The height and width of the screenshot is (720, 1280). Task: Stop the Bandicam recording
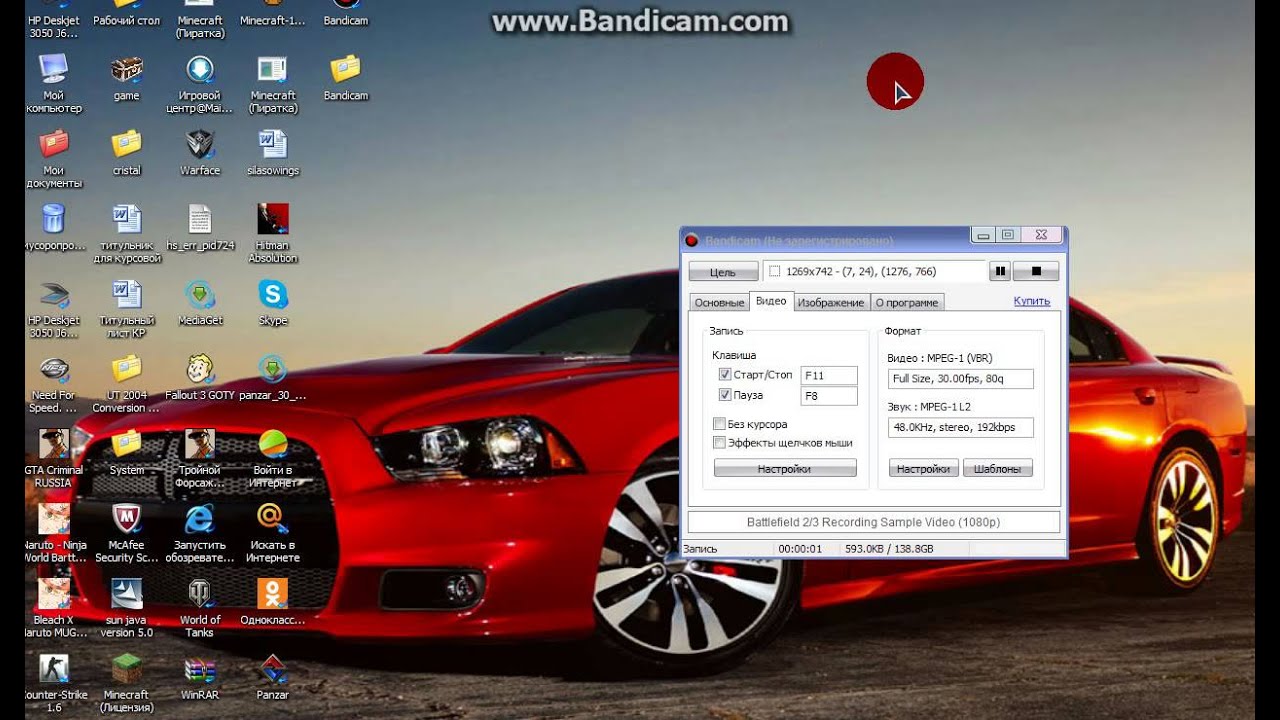pos(1036,271)
